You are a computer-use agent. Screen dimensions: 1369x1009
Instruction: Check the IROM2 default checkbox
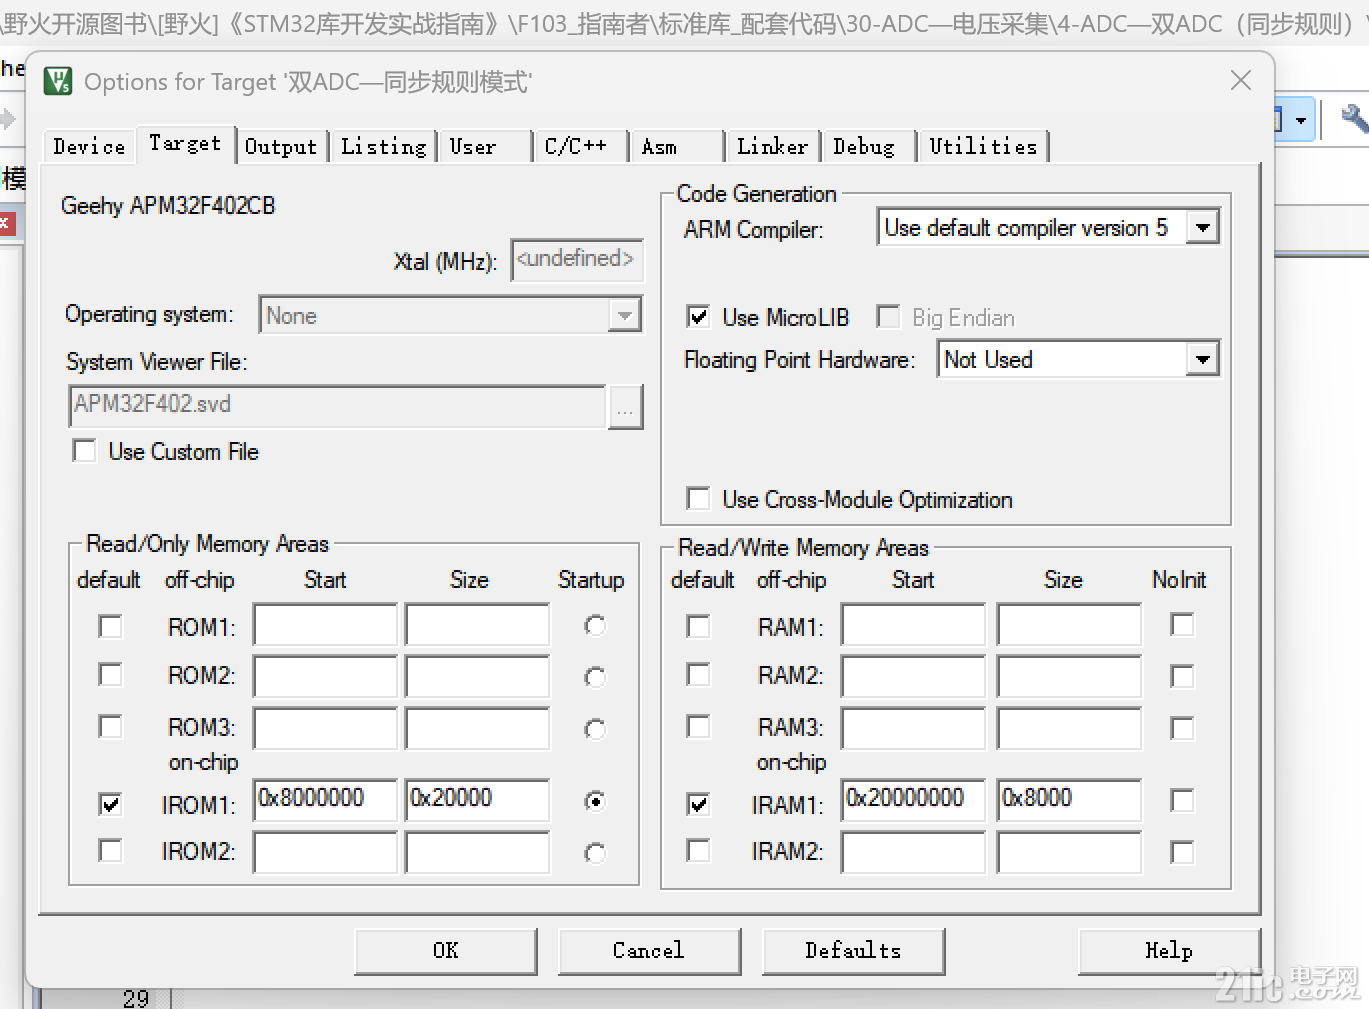tap(110, 850)
